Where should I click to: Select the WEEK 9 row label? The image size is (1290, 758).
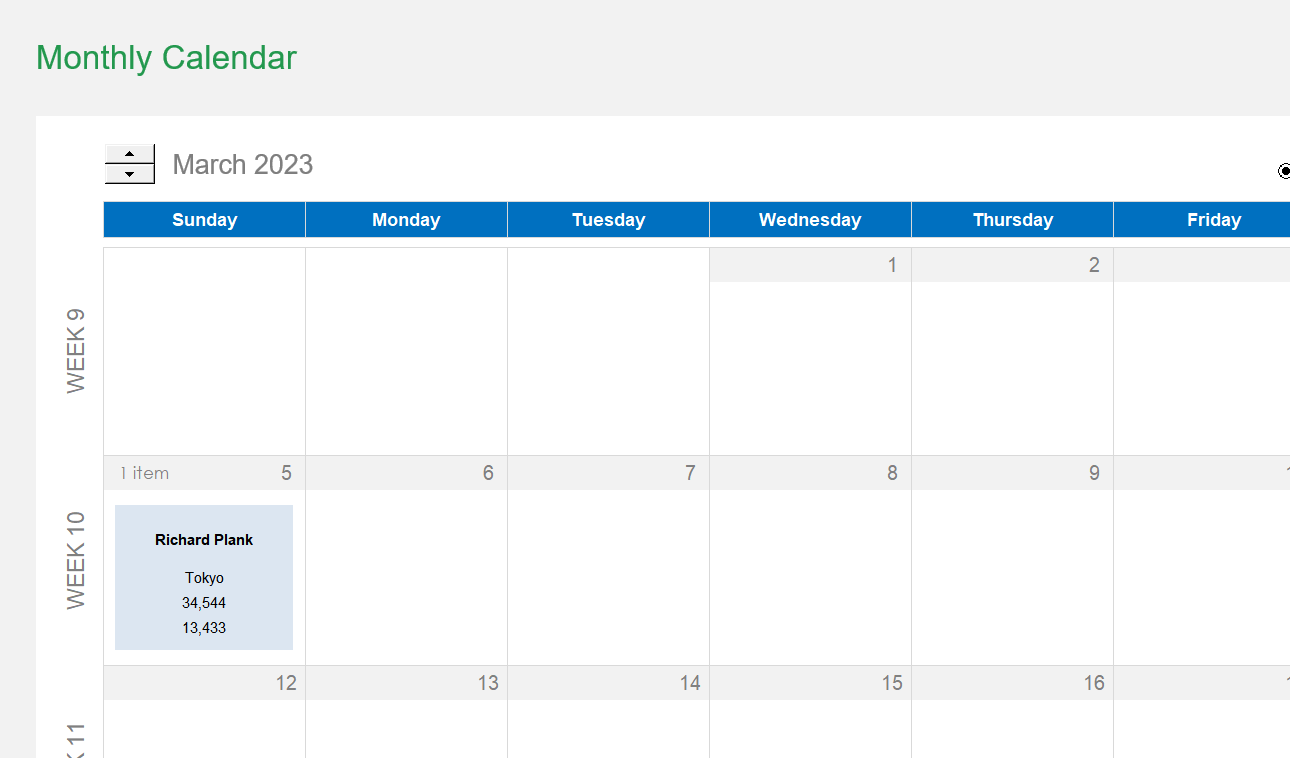75,349
